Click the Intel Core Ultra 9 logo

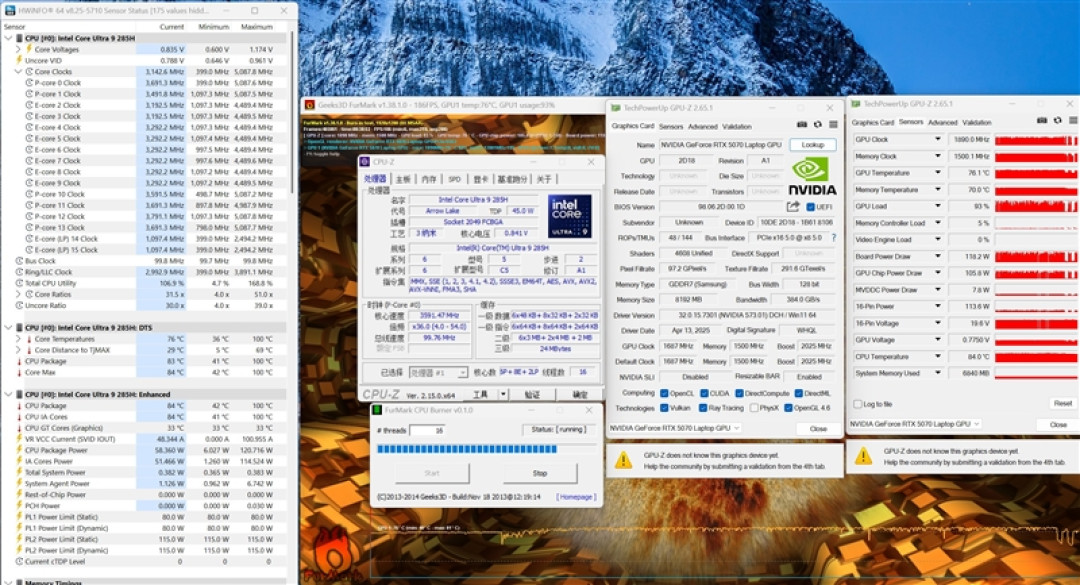[x=569, y=216]
